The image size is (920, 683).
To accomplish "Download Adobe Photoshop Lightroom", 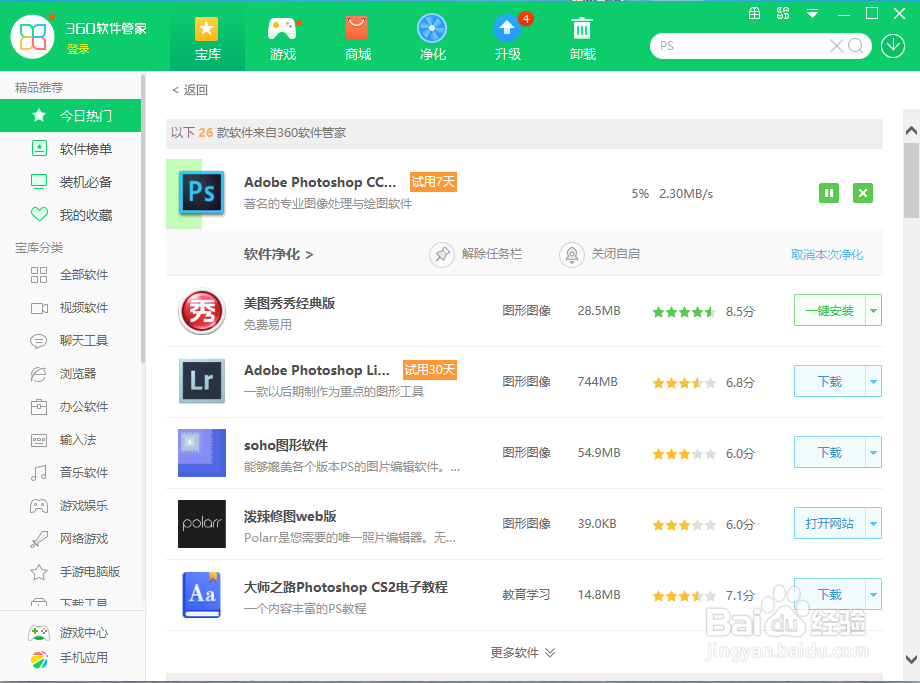I will (x=830, y=381).
